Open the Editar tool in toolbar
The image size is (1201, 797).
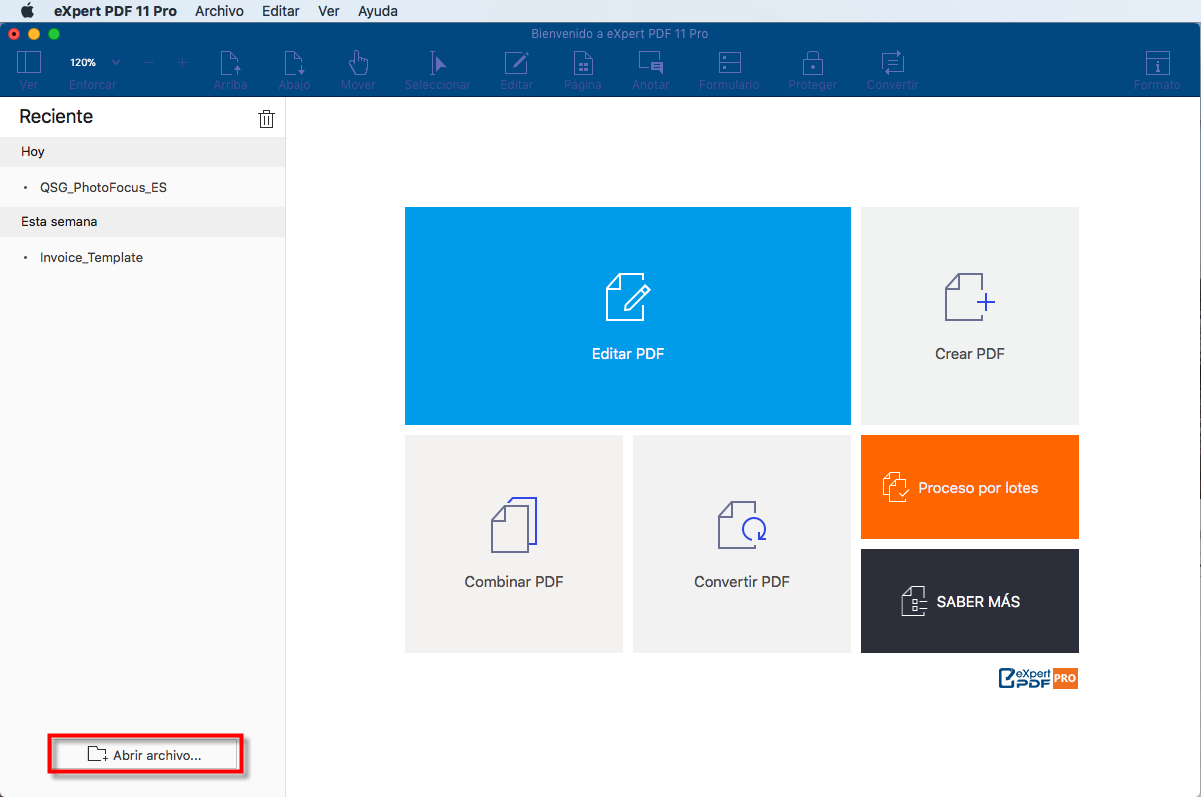coord(516,63)
